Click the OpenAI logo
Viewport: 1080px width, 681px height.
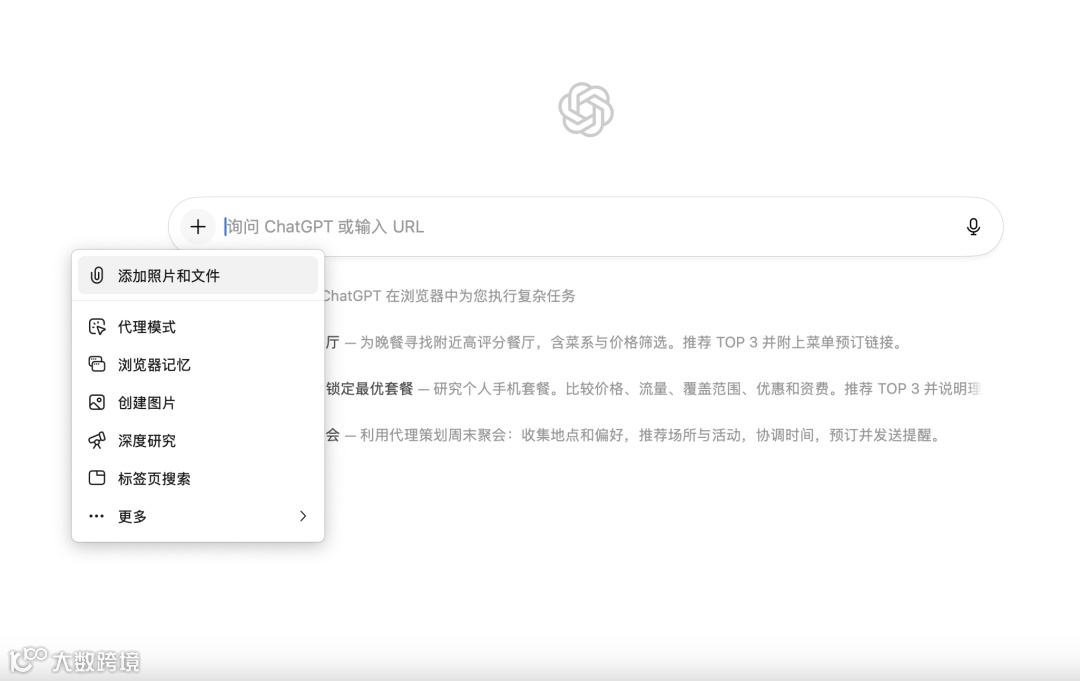pos(588,108)
